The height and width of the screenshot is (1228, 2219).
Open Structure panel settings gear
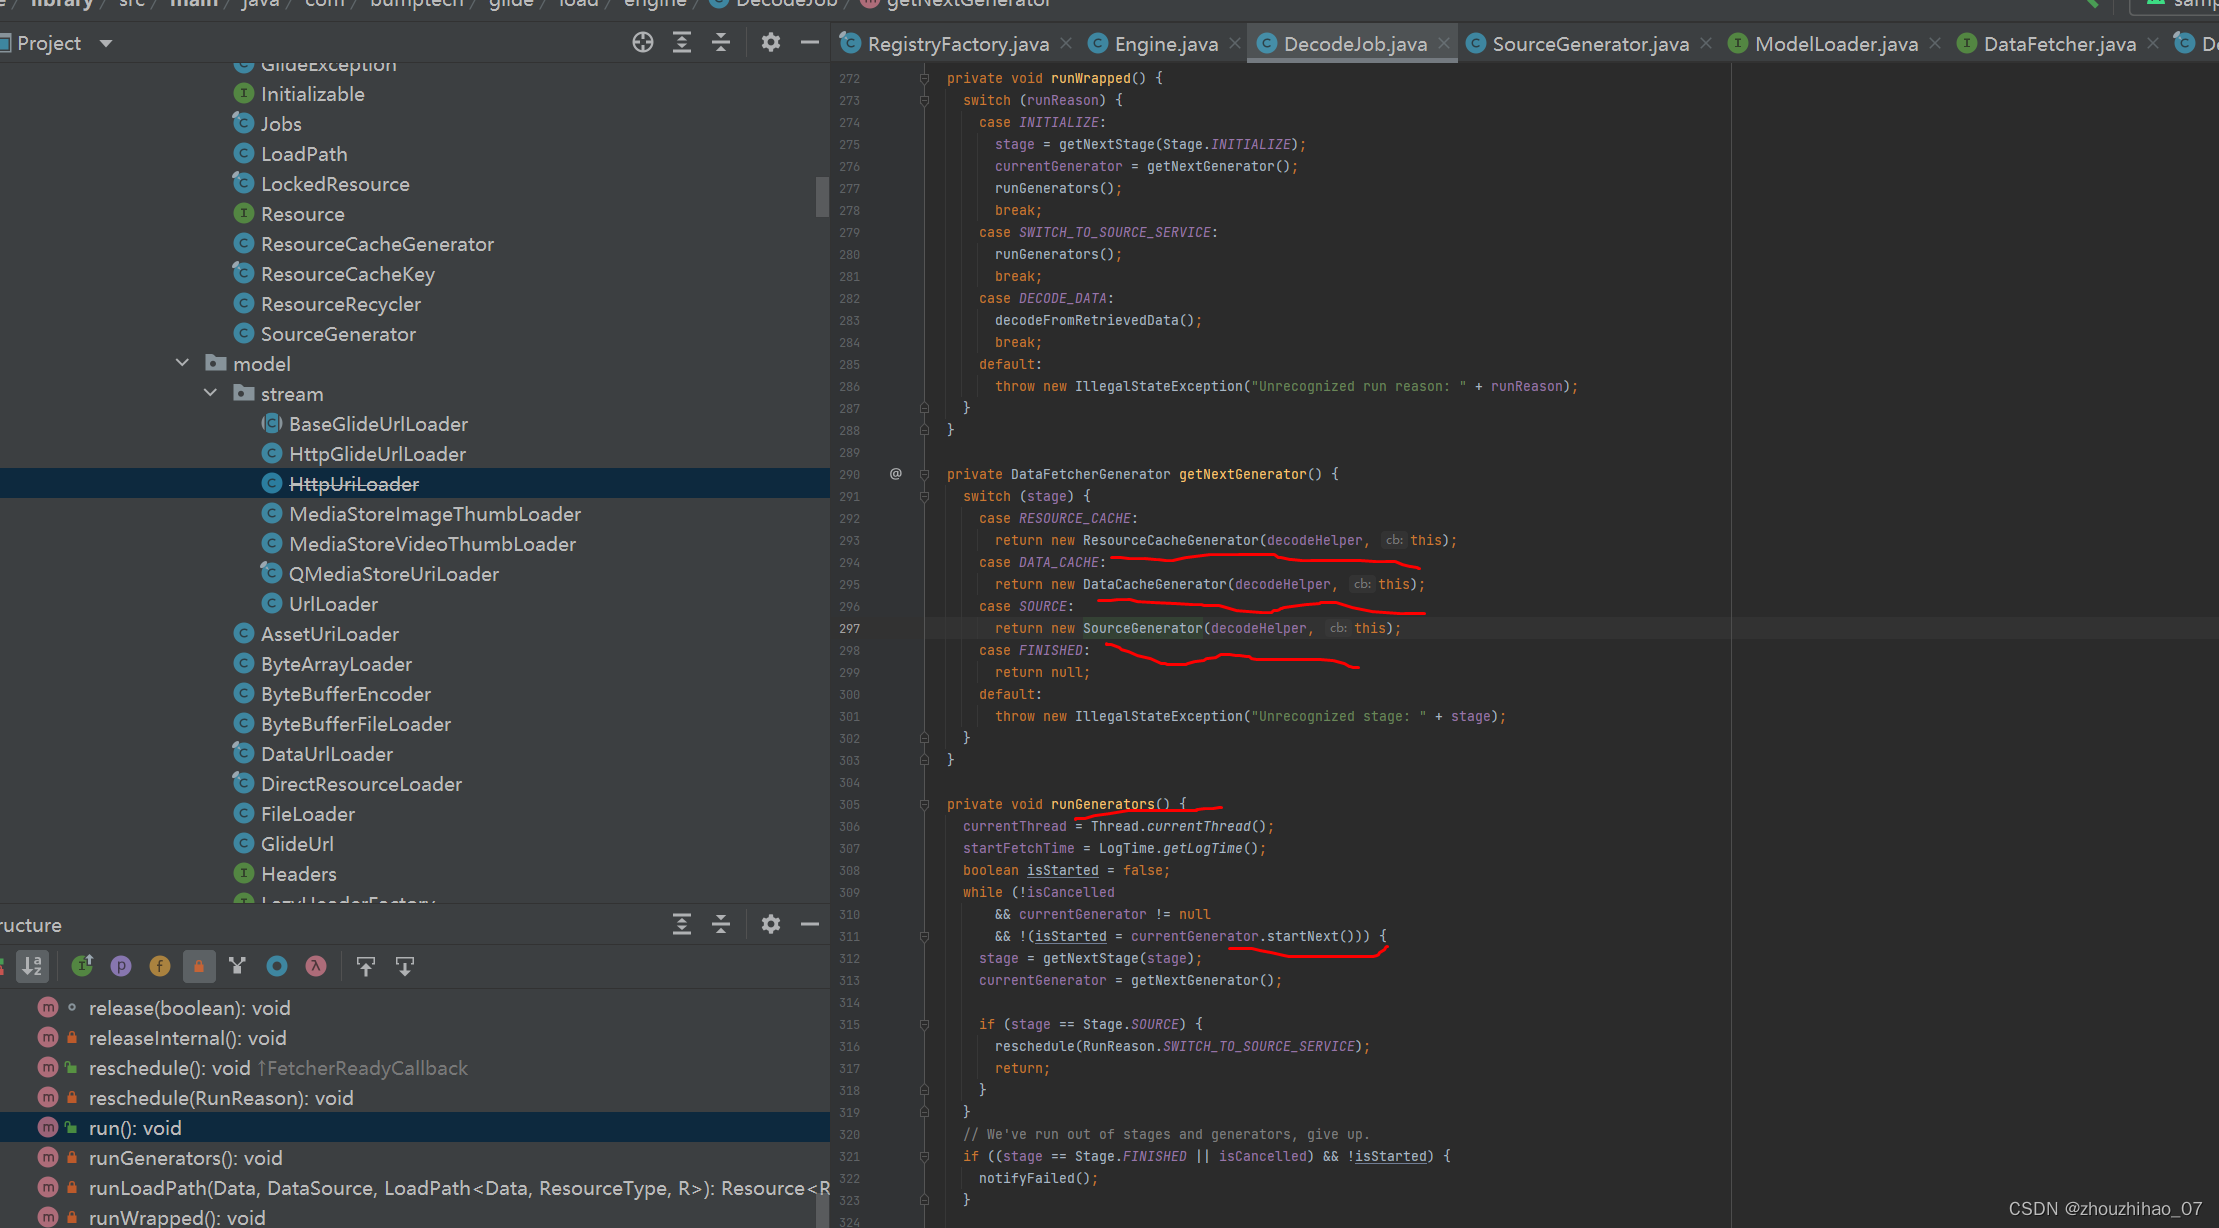771,924
